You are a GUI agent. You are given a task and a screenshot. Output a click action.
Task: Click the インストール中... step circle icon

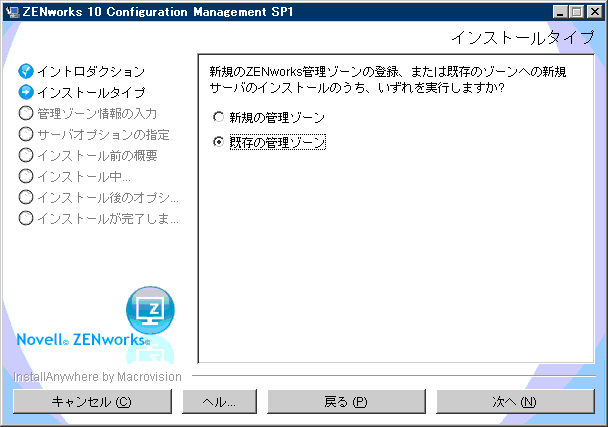click(26, 176)
